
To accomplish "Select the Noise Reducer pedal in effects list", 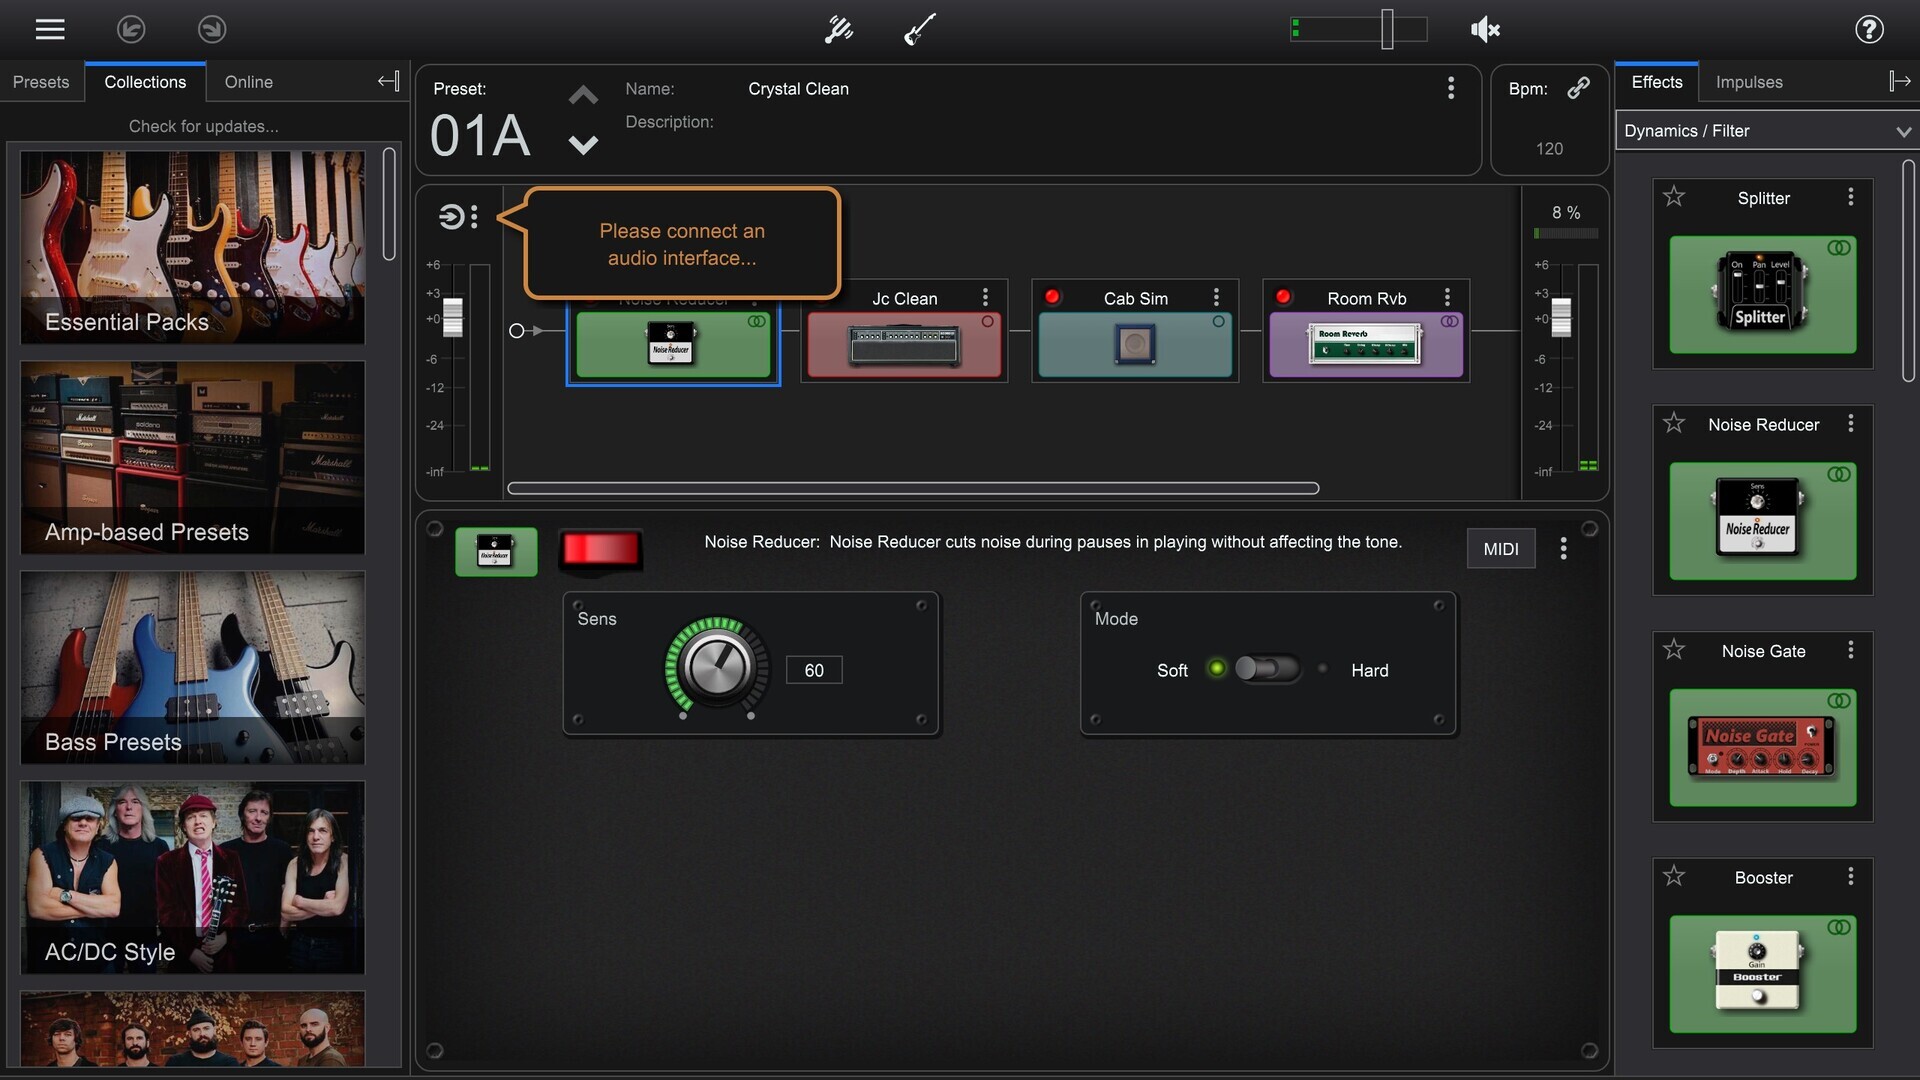I will 1763,521.
